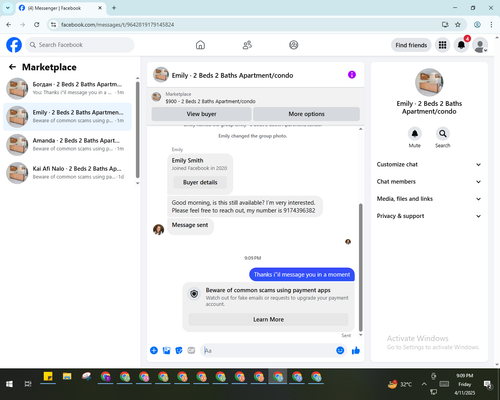Viewport: 500px width, 400px height.
Task: Open Task View on the taskbar
Action: click(28, 384)
